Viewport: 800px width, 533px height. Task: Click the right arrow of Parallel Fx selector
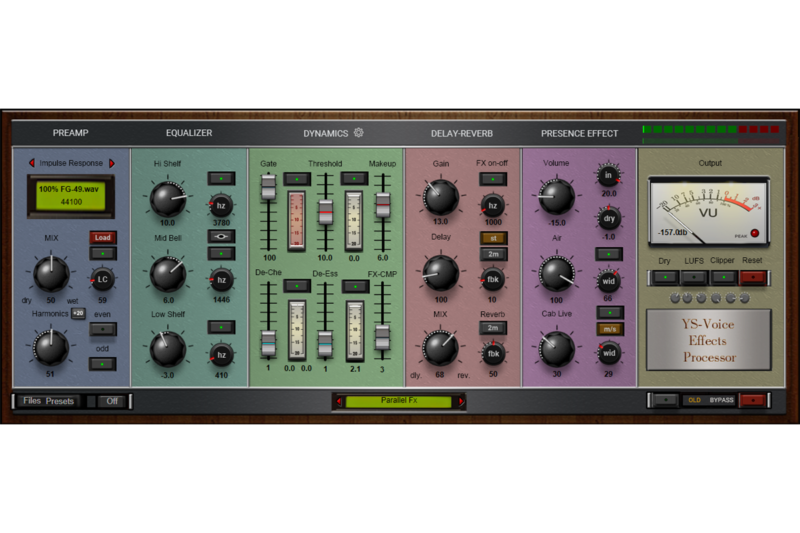tap(461, 401)
